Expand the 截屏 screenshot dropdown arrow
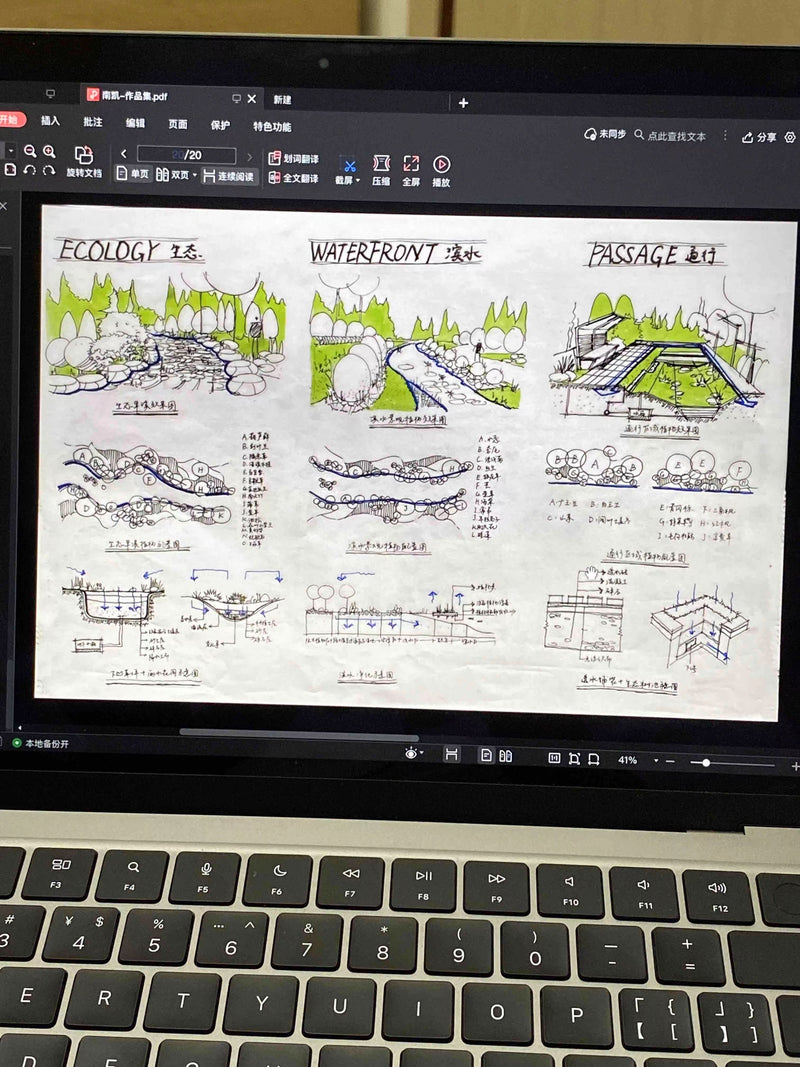Image resolution: width=800 pixels, height=1067 pixels. tap(358, 181)
